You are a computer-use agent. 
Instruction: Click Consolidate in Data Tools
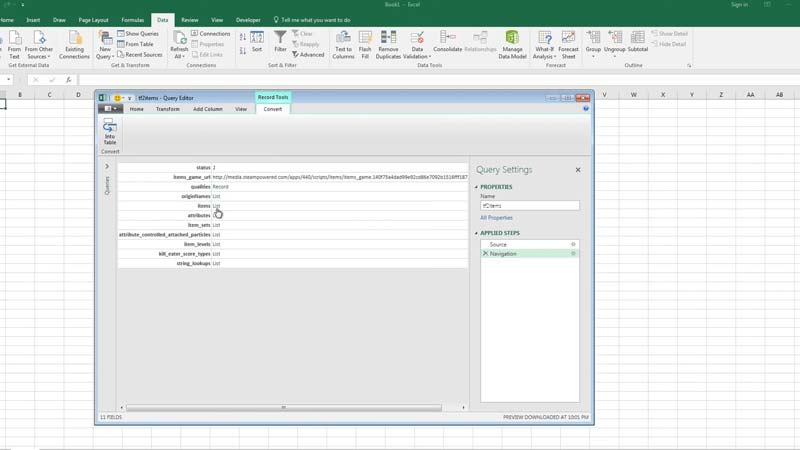click(447, 41)
